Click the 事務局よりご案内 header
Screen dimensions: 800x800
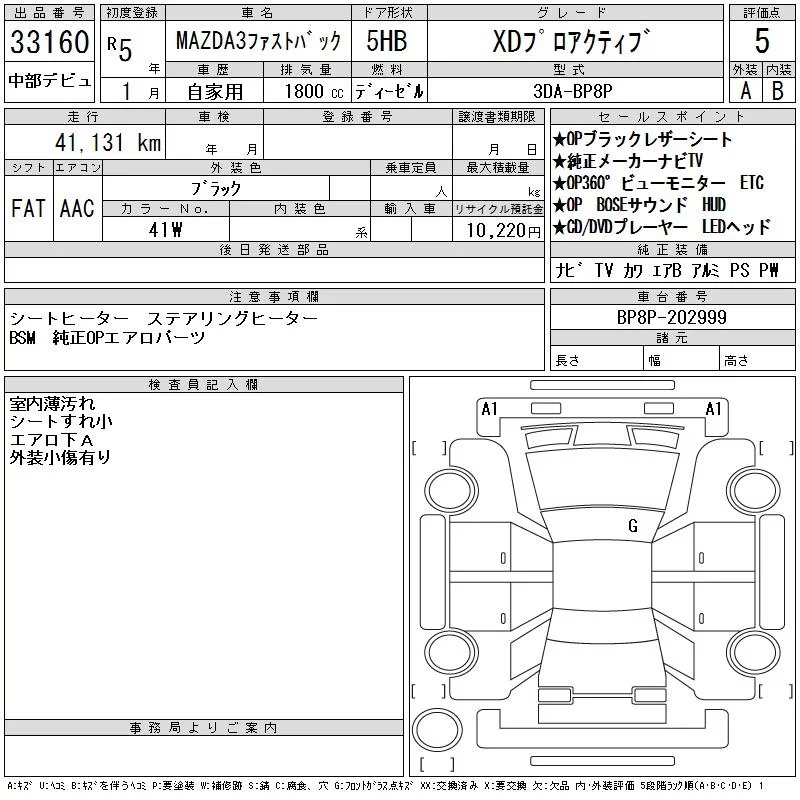204,728
